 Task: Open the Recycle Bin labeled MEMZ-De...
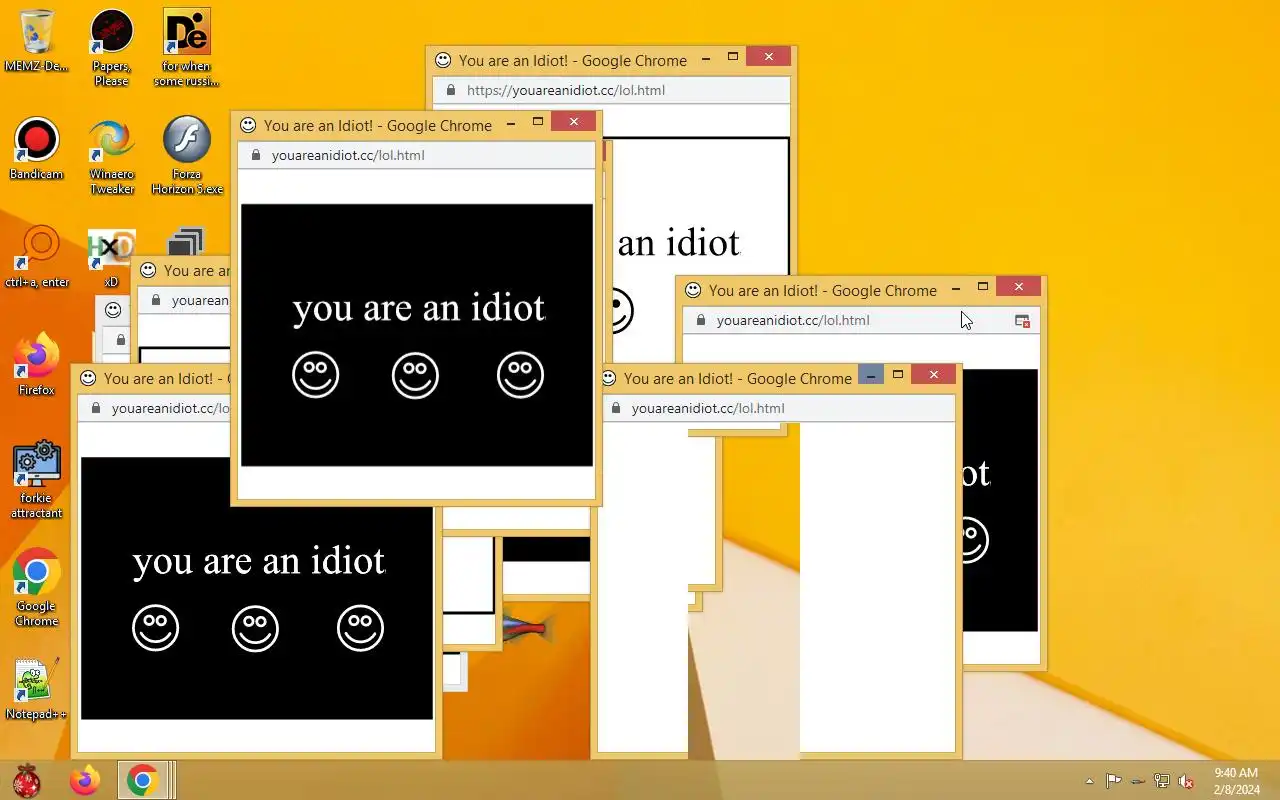point(36,40)
